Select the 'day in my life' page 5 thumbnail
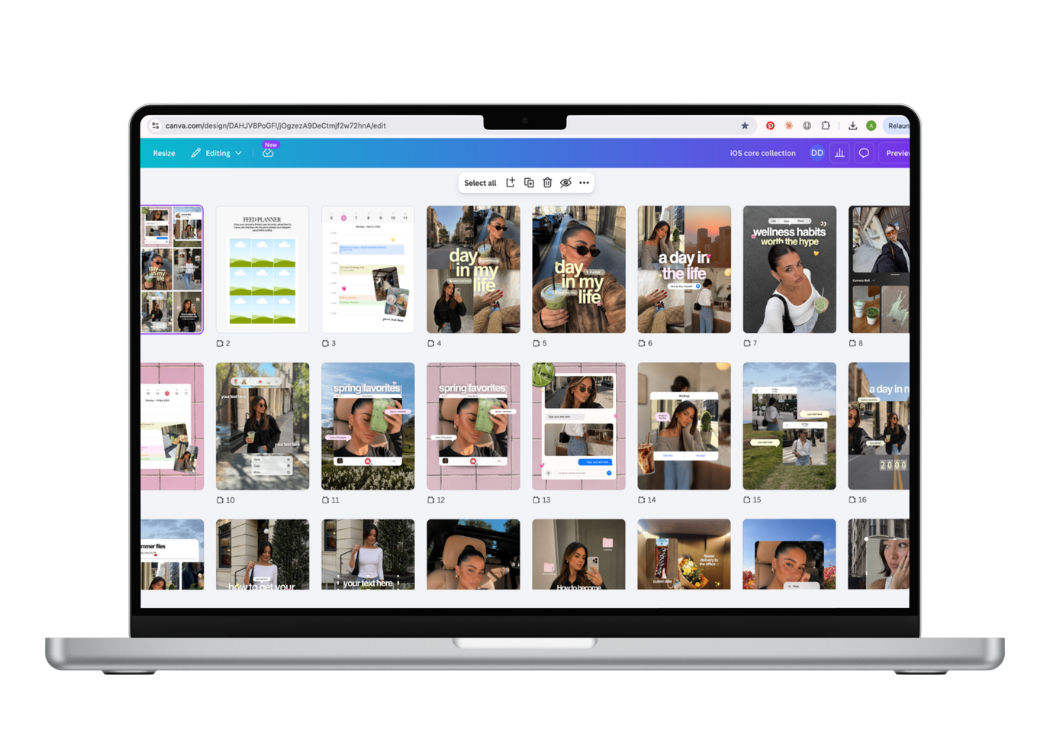Screen dimensions: 1050x750 coord(579,269)
